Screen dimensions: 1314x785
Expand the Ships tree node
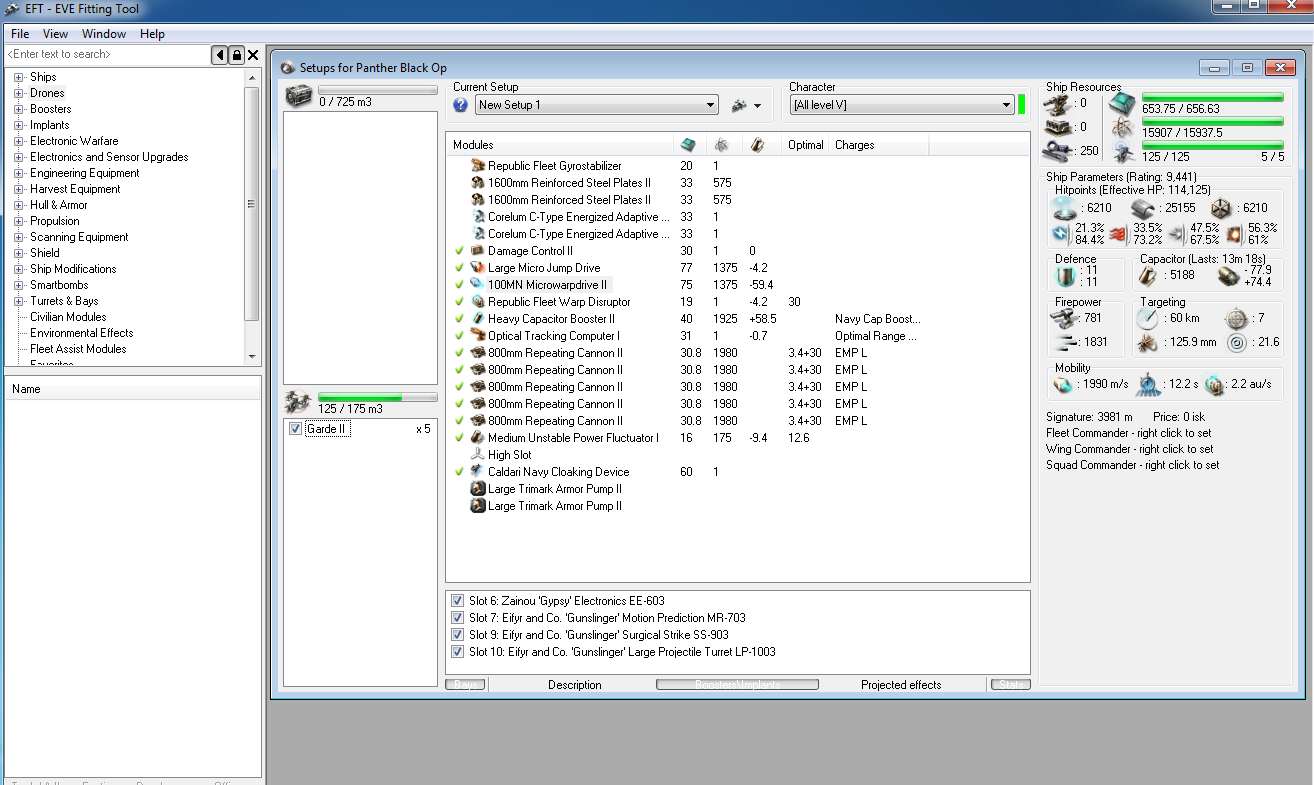pos(19,77)
